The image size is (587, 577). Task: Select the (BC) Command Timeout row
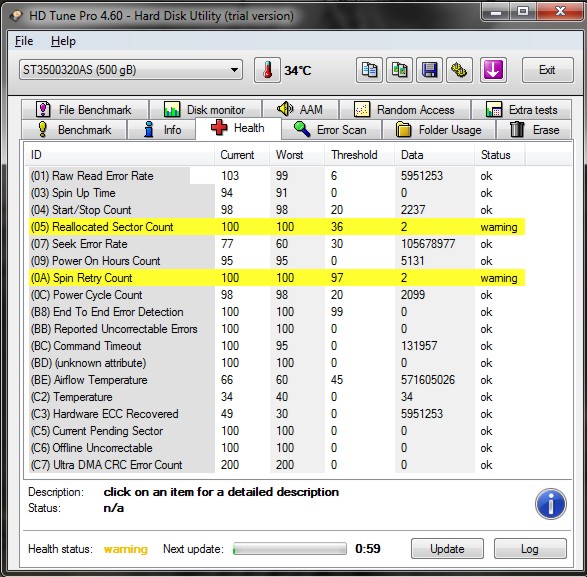coord(277,346)
